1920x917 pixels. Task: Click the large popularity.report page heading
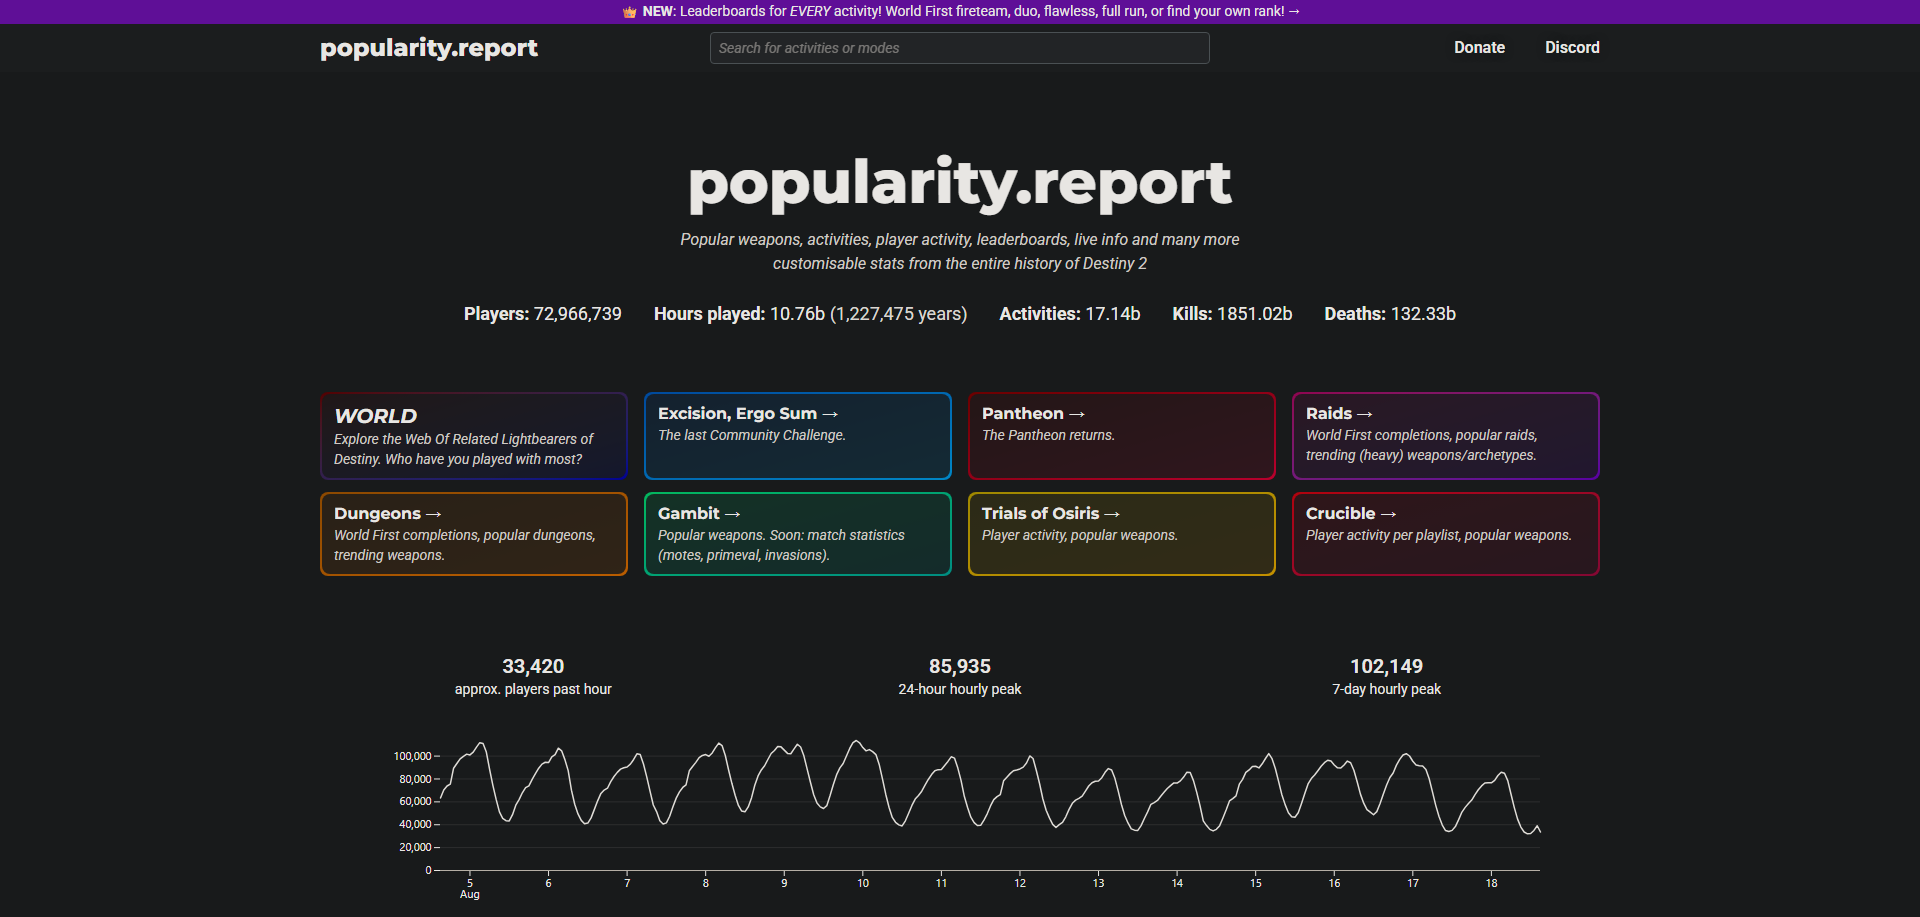coord(960,184)
